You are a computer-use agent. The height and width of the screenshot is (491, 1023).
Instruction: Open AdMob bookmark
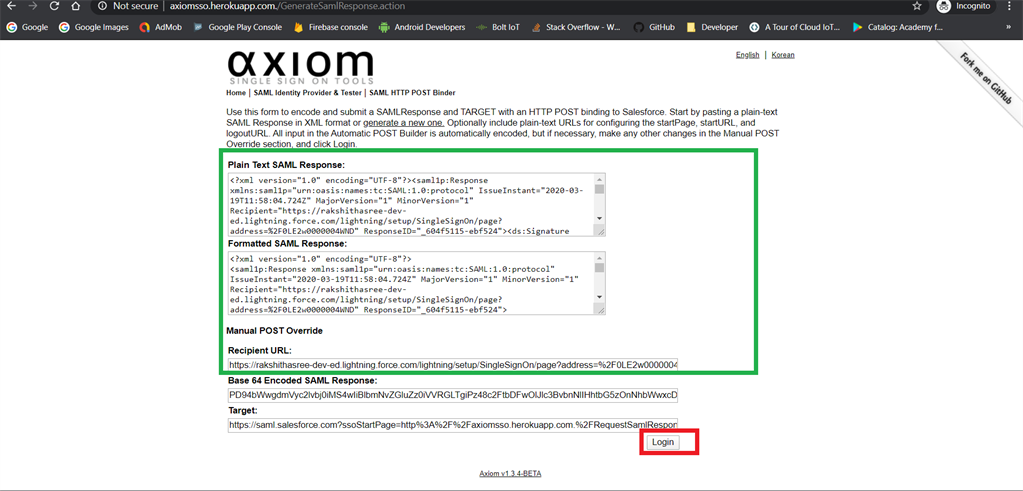click(x=160, y=27)
